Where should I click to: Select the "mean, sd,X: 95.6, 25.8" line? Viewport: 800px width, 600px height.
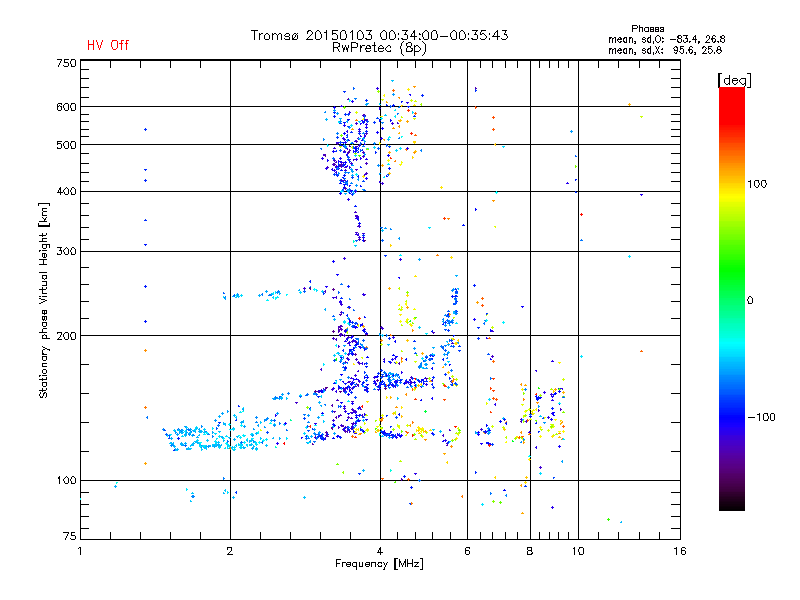click(x=665, y=50)
